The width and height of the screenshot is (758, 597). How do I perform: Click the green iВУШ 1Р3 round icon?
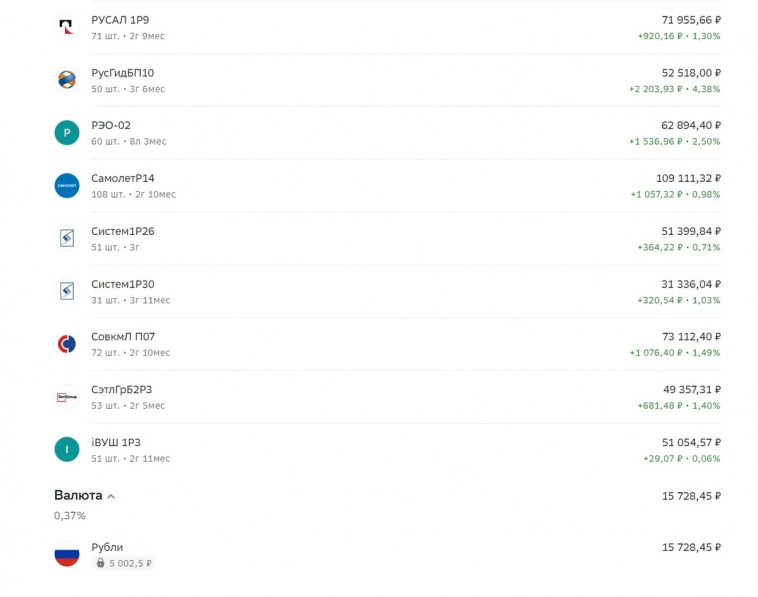click(x=66, y=450)
